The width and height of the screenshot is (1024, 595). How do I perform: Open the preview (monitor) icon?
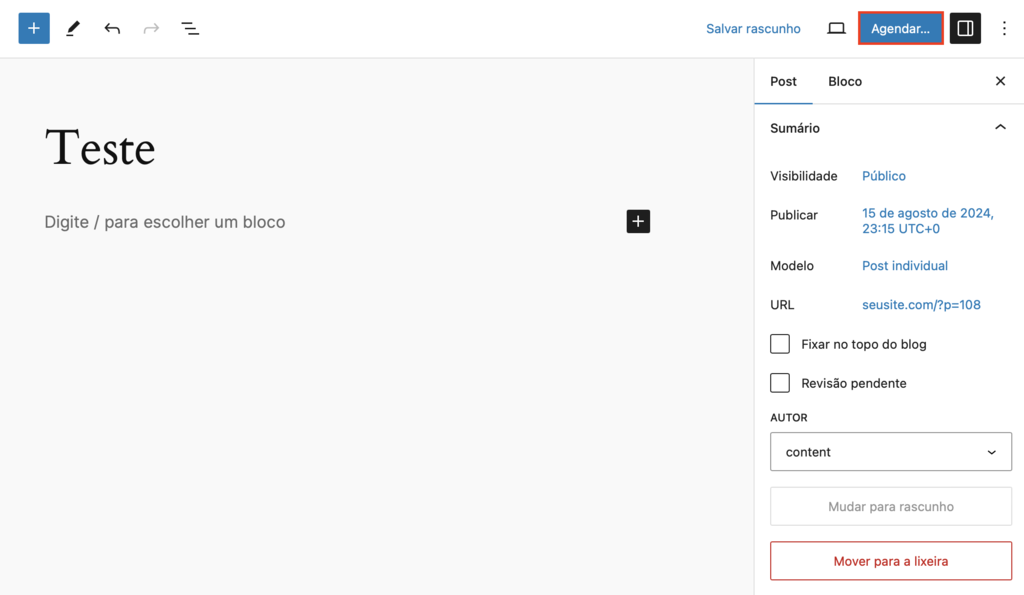(836, 28)
